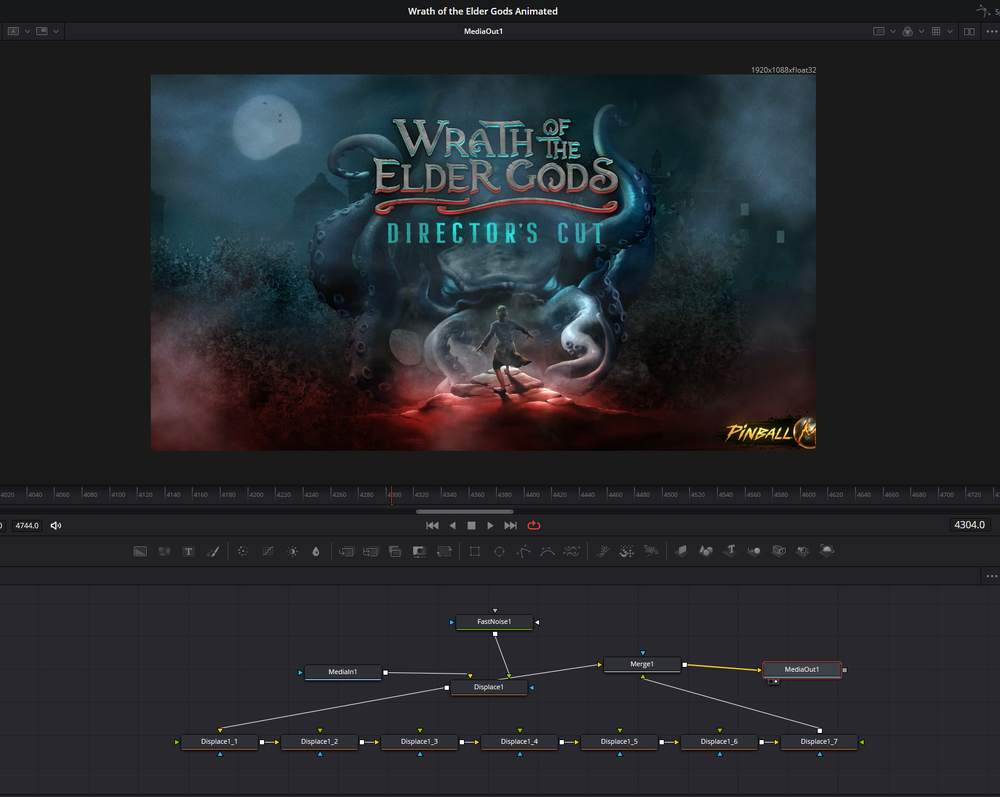
Task: Play the composition in reverse
Action: click(453, 525)
